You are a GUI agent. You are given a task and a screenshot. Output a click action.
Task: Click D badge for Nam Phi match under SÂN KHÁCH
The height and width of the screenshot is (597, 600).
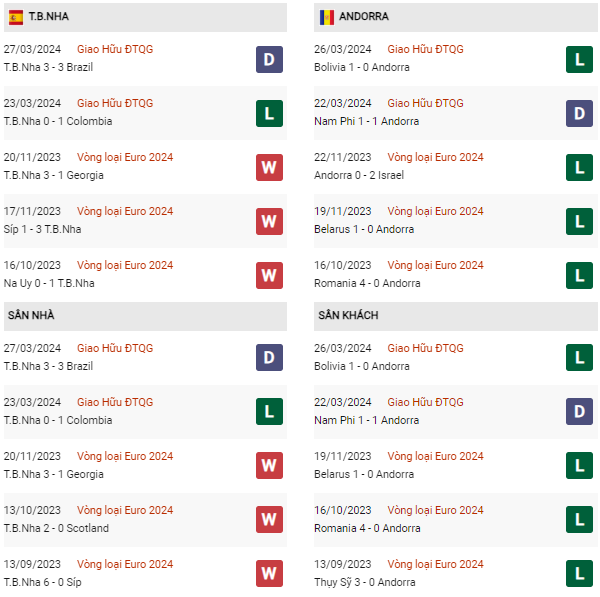point(579,411)
